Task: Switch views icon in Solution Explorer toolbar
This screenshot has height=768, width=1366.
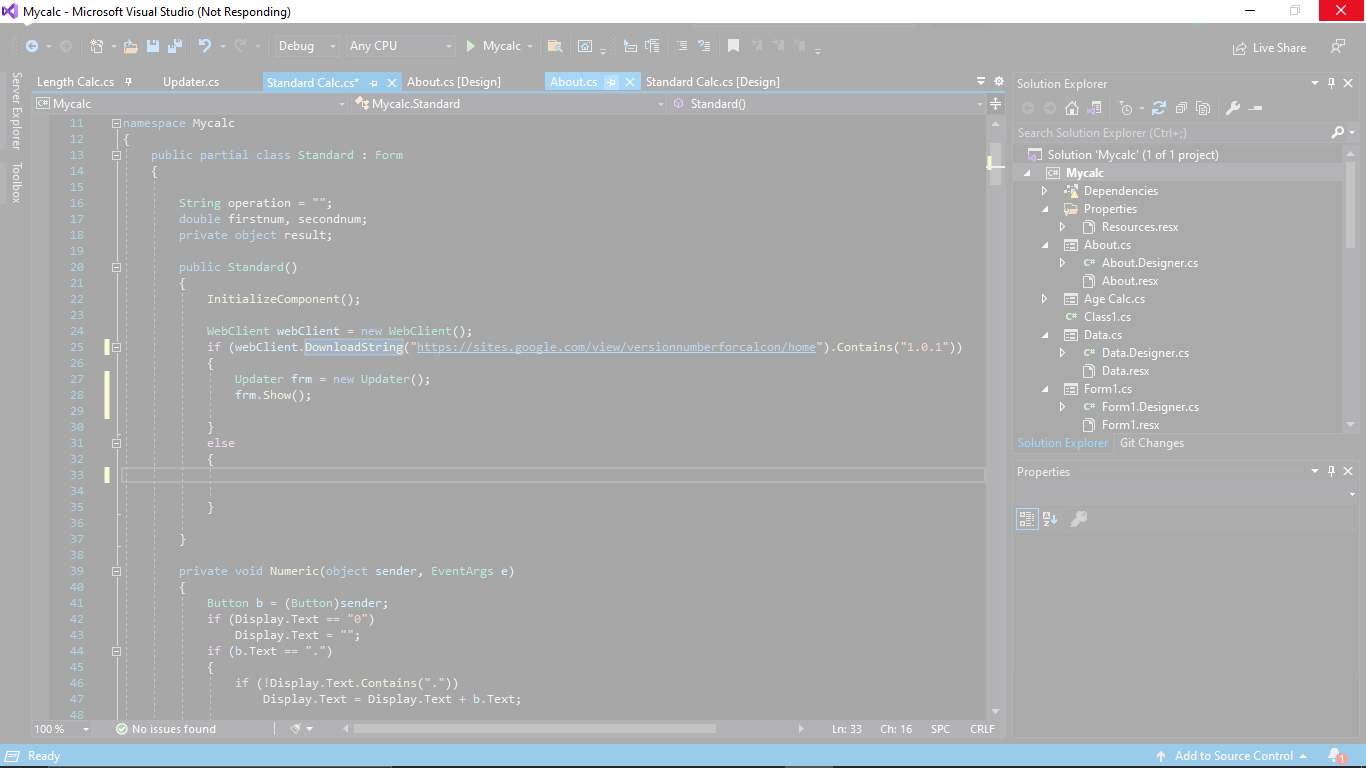Action: coord(1095,108)
